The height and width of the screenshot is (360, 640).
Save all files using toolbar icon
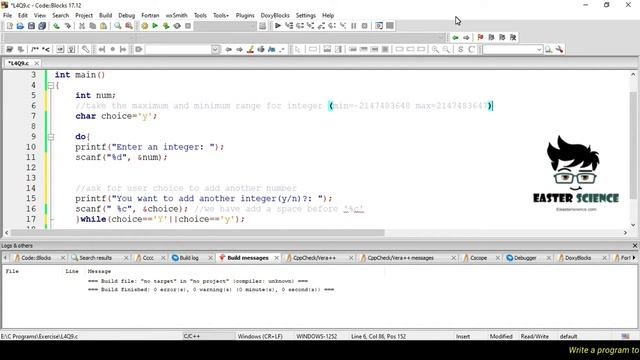42,26
